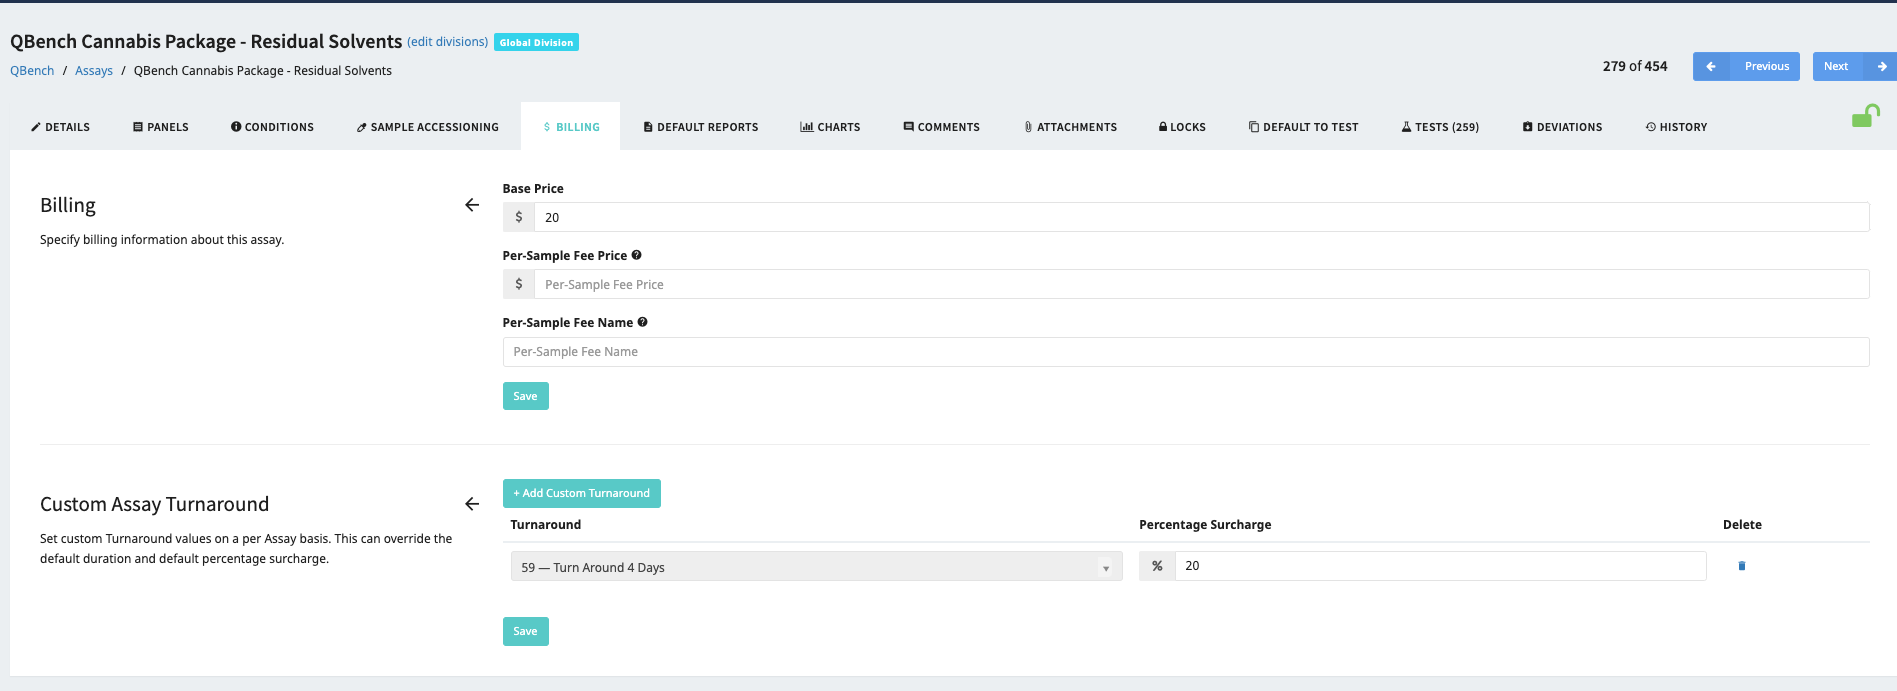
Task: Collapse Billing section with arrow icon
Action: 472,205
